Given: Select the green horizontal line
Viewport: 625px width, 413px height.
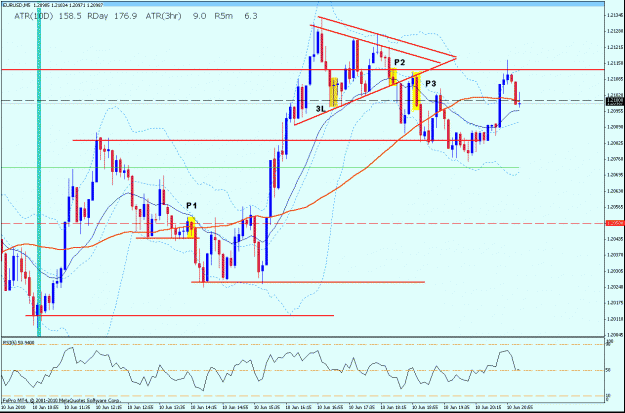Looking at the screenshot, I should [260, 167].
